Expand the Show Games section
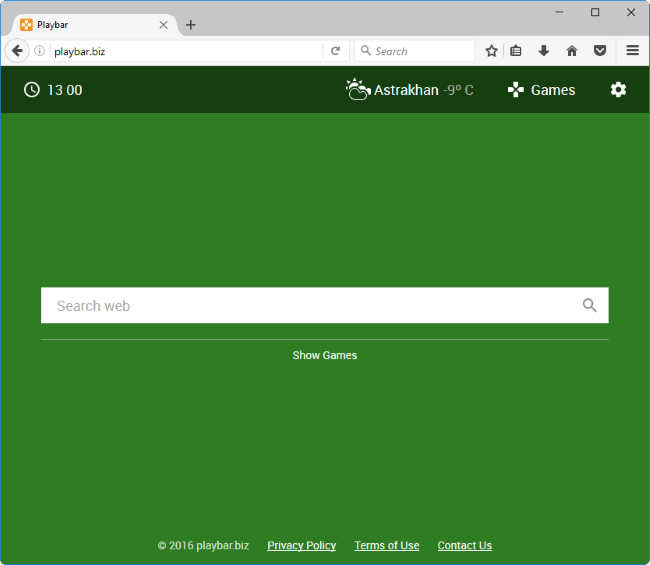 coord(324,355)
